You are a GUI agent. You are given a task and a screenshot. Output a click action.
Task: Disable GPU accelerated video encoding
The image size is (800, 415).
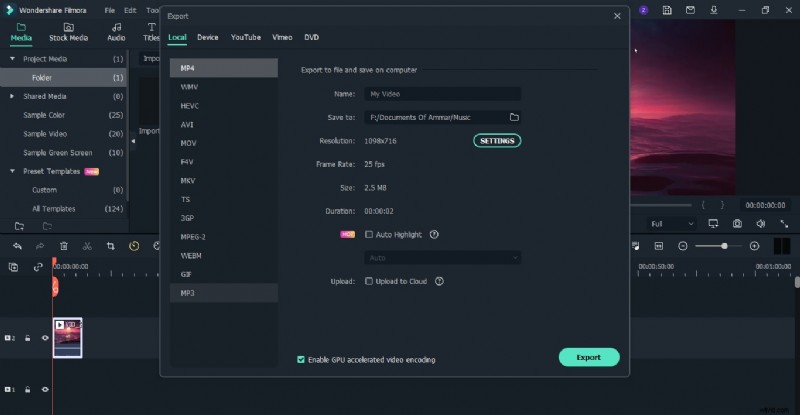(x=301, y=359)
